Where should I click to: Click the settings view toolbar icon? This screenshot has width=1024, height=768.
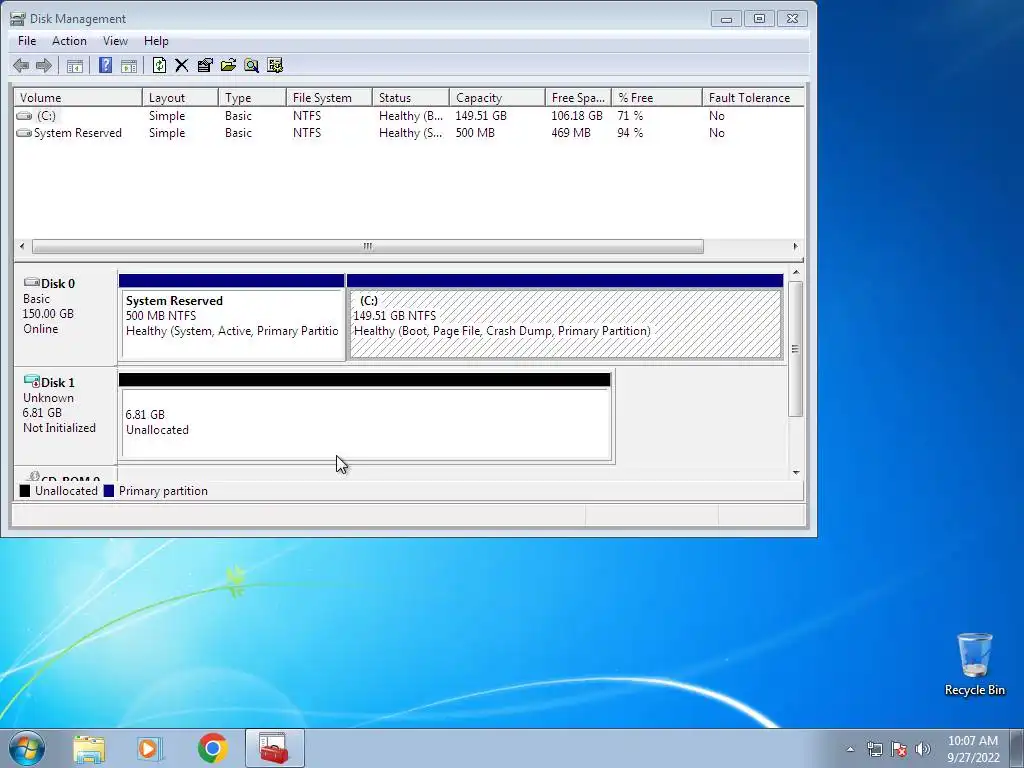(x=275, y=65)
